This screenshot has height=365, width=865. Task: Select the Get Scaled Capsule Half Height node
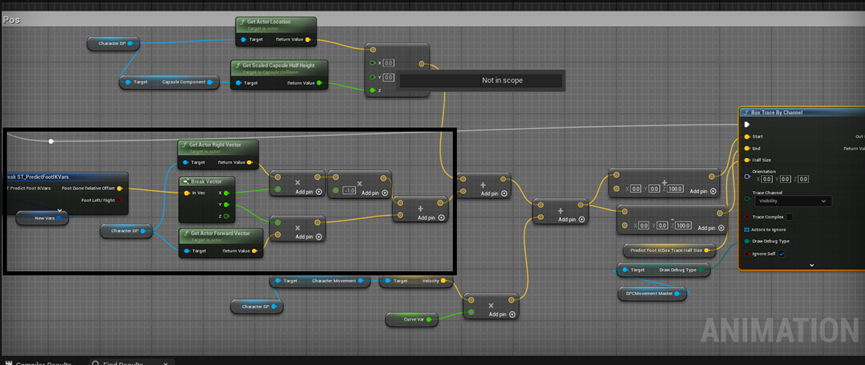(x=279, y=75)
